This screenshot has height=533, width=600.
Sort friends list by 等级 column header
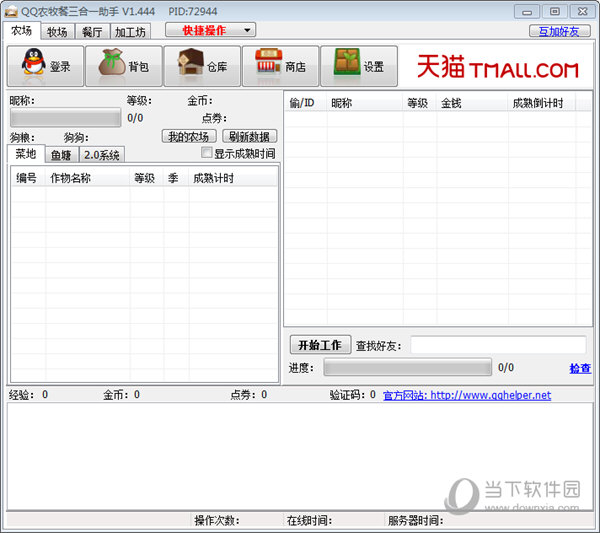420,103
